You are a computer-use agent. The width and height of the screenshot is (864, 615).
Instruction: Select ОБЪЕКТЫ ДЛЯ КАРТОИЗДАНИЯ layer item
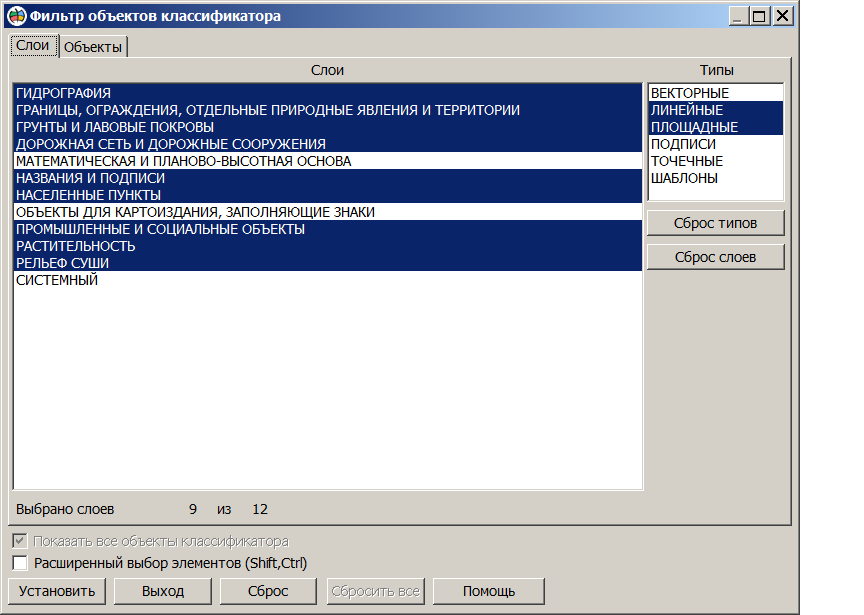pyautogui.click(x=196, y=212)
